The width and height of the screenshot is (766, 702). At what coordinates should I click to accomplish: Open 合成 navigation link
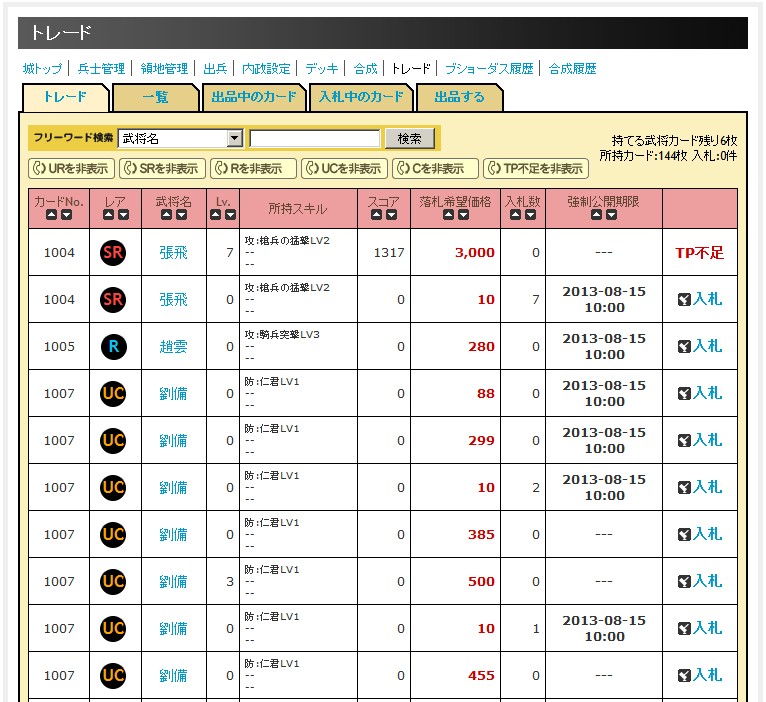[365, 68]
